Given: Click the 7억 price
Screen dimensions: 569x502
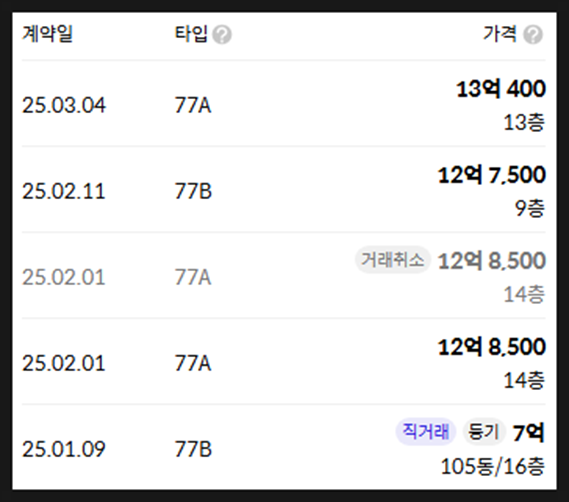Looking at the screenshot, I should pyautogui.click(x=529, y=432).
